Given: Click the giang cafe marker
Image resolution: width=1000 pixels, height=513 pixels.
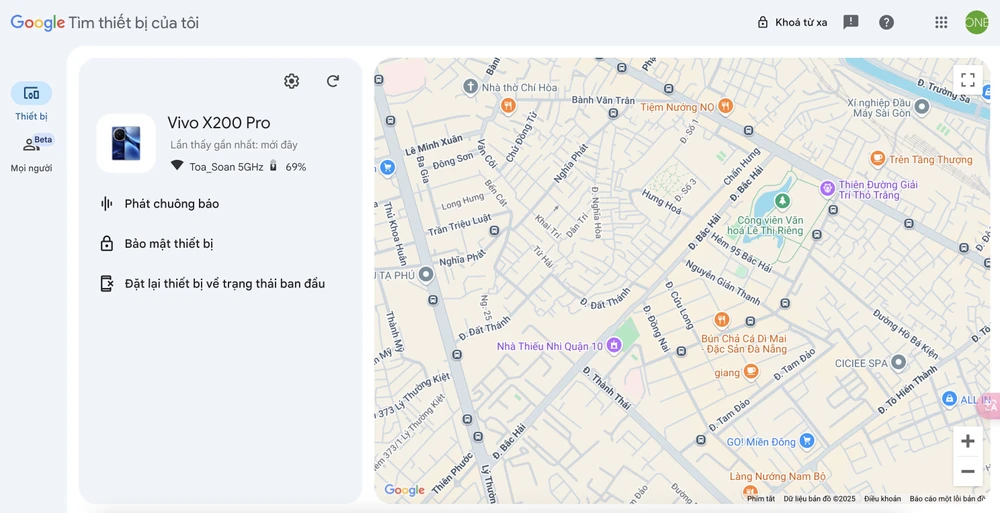Looking at the screenshot, I should (x=751, y=371).
